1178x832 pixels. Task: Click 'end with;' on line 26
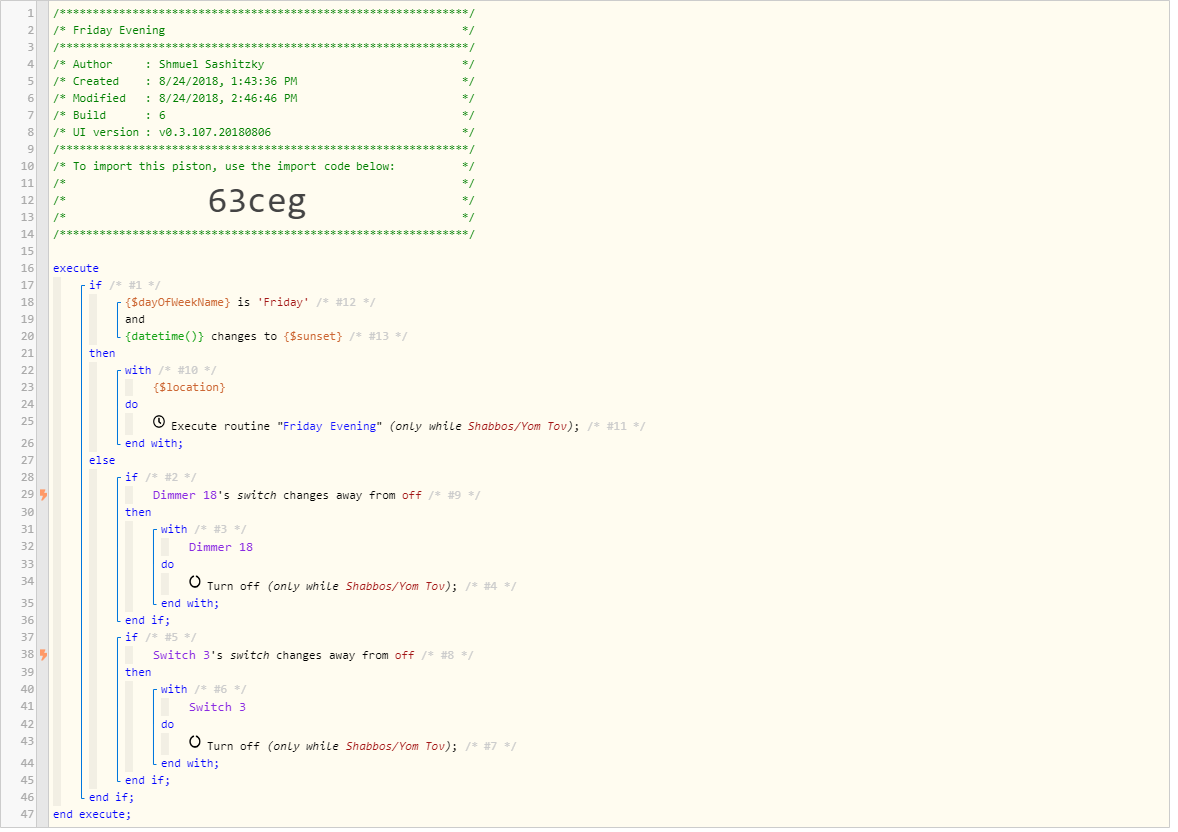pyautogui.click(x=154, y=443)
